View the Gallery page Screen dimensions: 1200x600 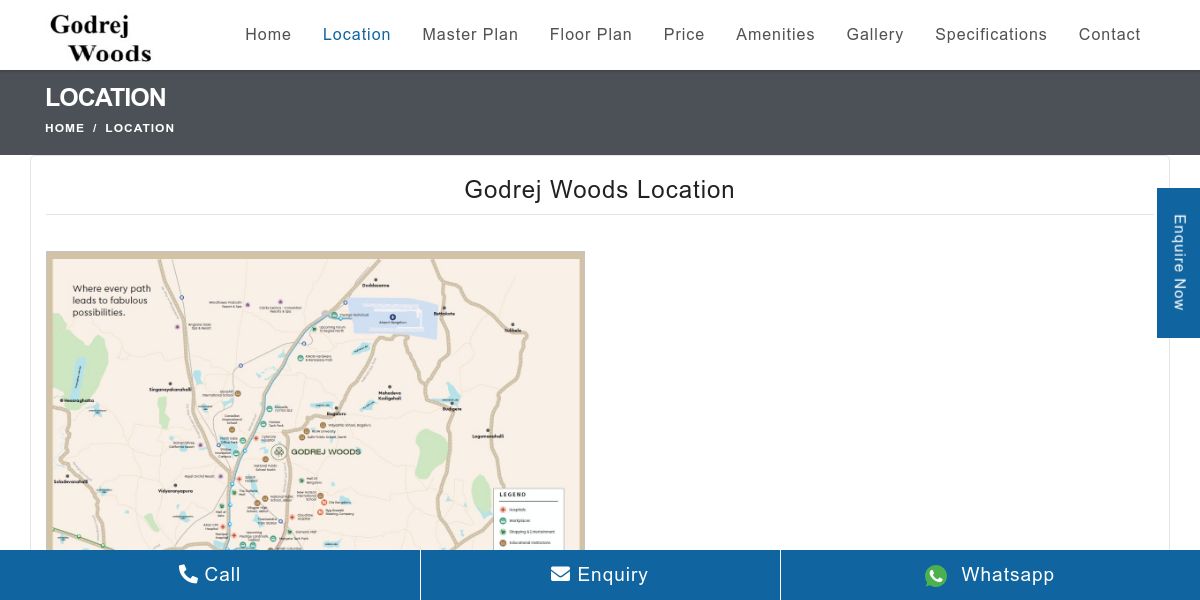pos(875,34)
